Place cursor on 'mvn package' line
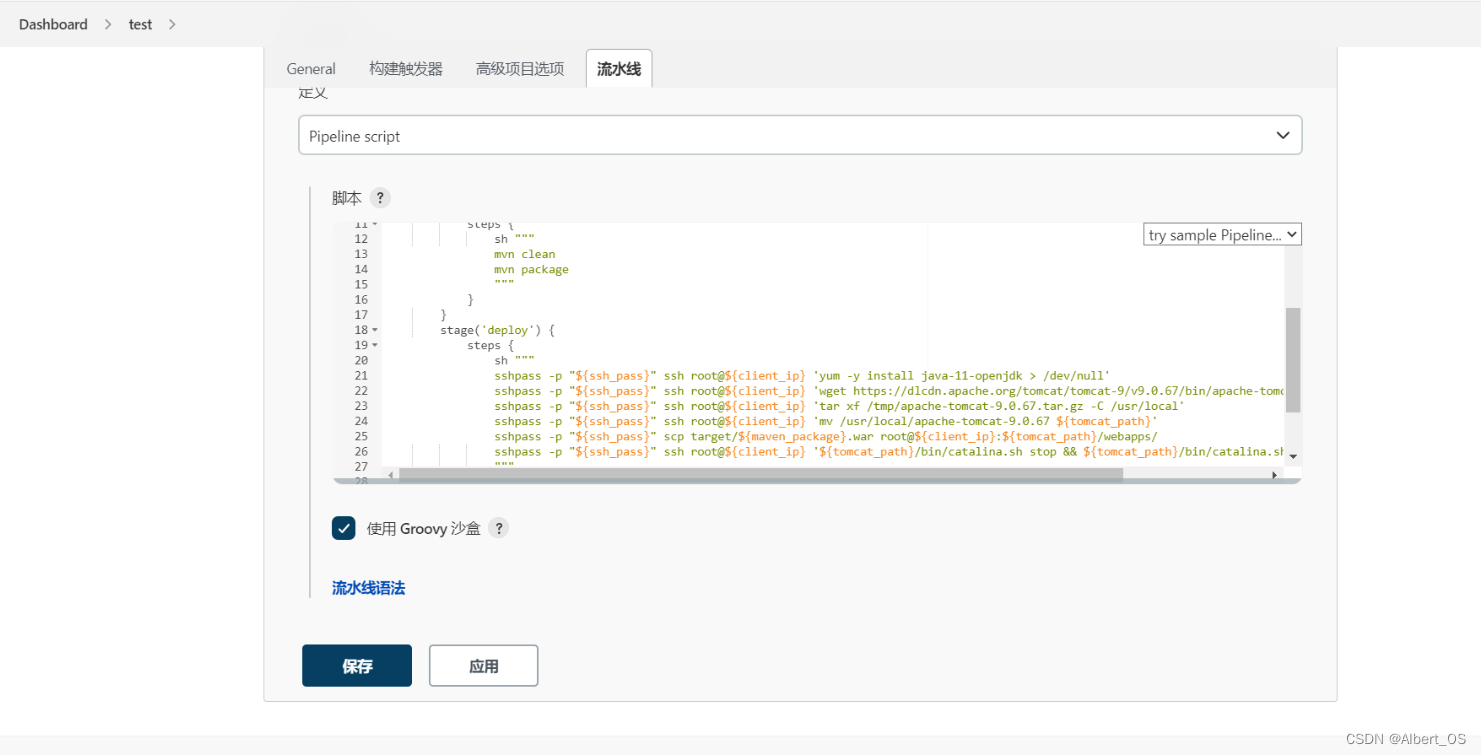The height and width of the screenshot is (755, 1481). [531, 269]
